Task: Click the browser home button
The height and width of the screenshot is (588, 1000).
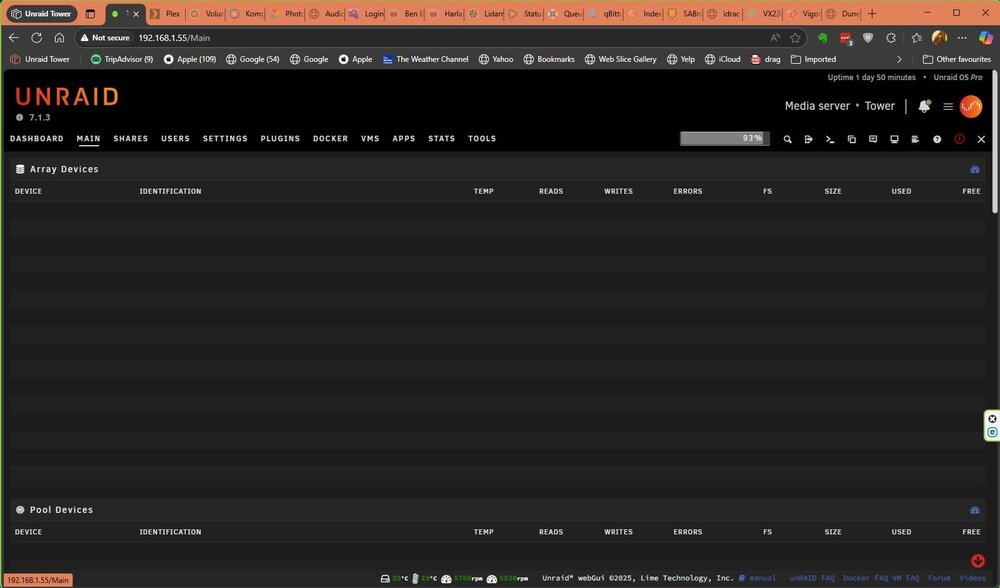Action: (x=59, y=38)
